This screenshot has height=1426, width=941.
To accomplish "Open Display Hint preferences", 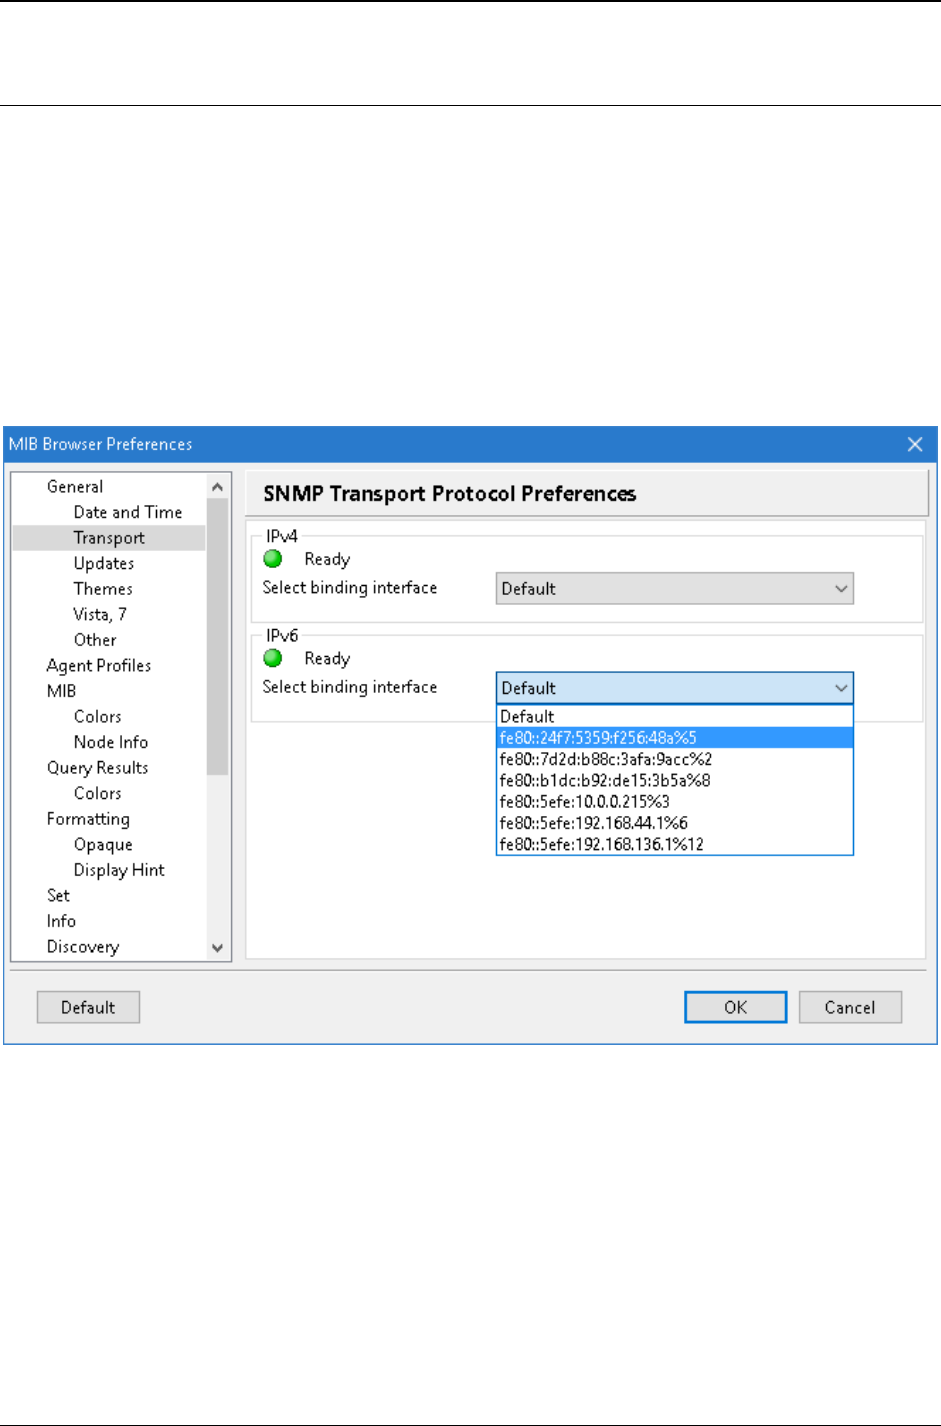I will [119, 870].
